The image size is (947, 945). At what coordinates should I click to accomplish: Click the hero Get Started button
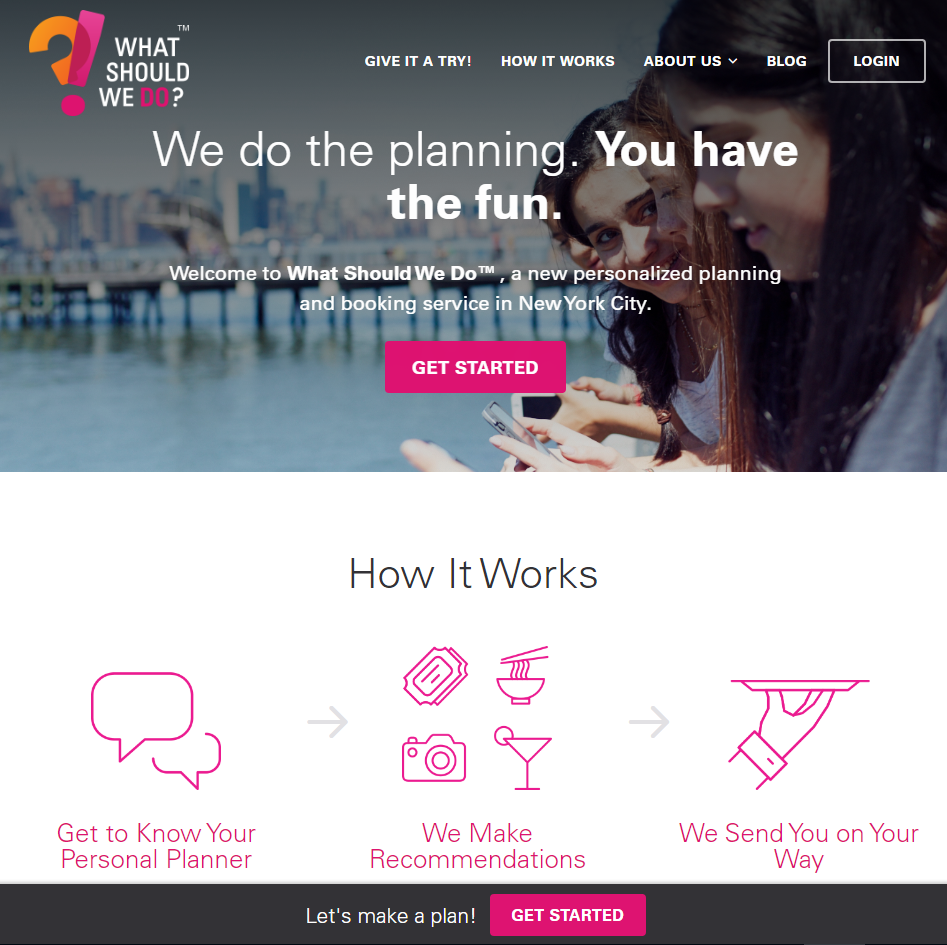tap(475, 367)
